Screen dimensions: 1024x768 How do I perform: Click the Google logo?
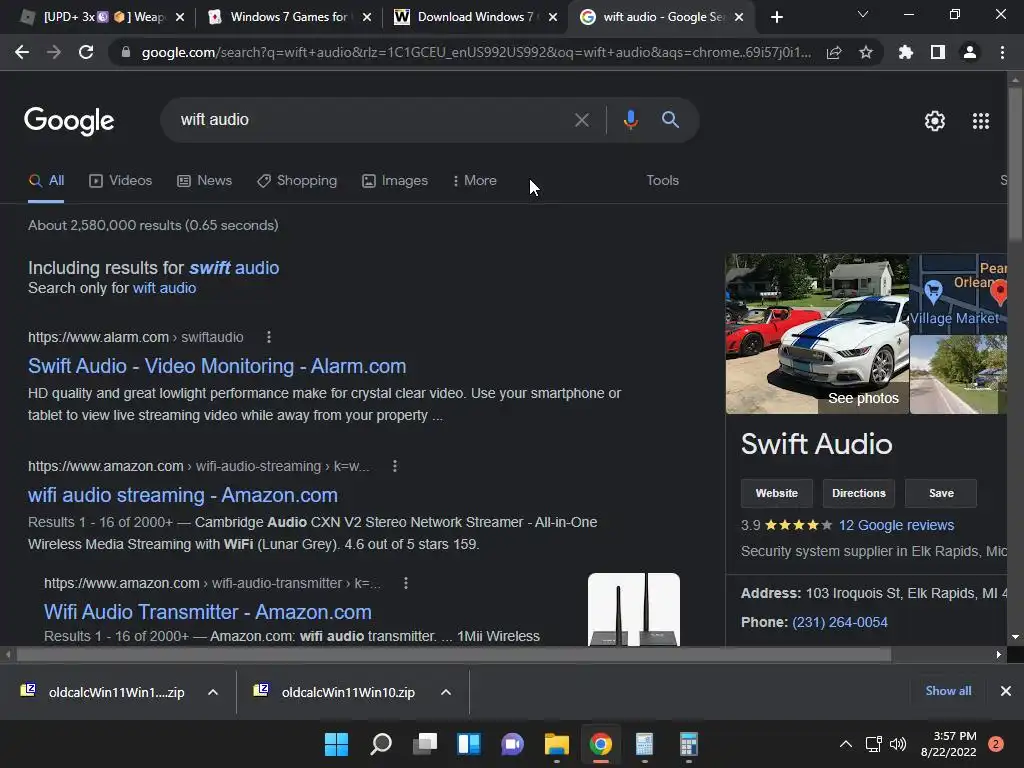pos(69,121)
